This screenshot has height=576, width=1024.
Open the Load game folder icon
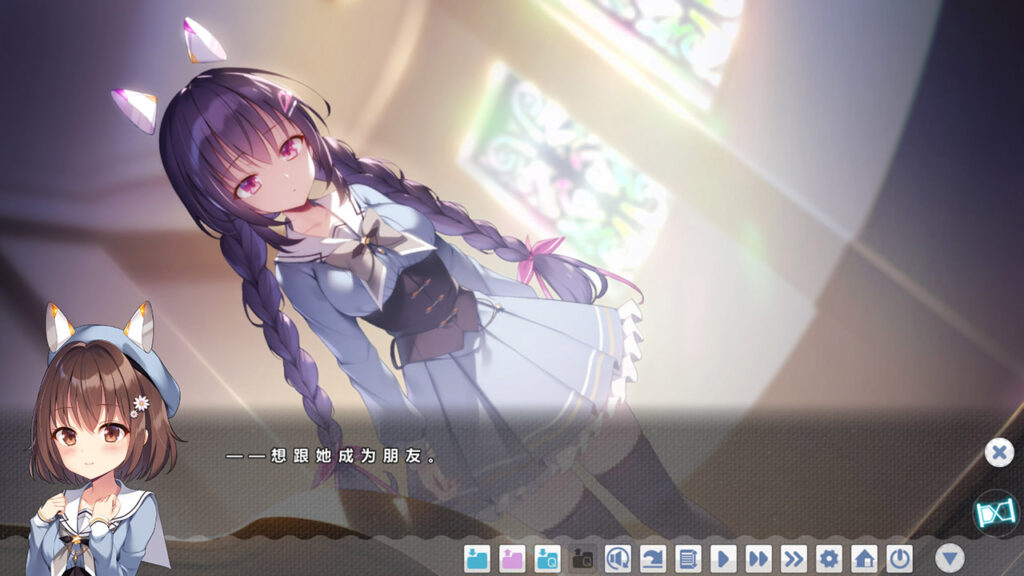pyautogui.click(x=512, y=558)
